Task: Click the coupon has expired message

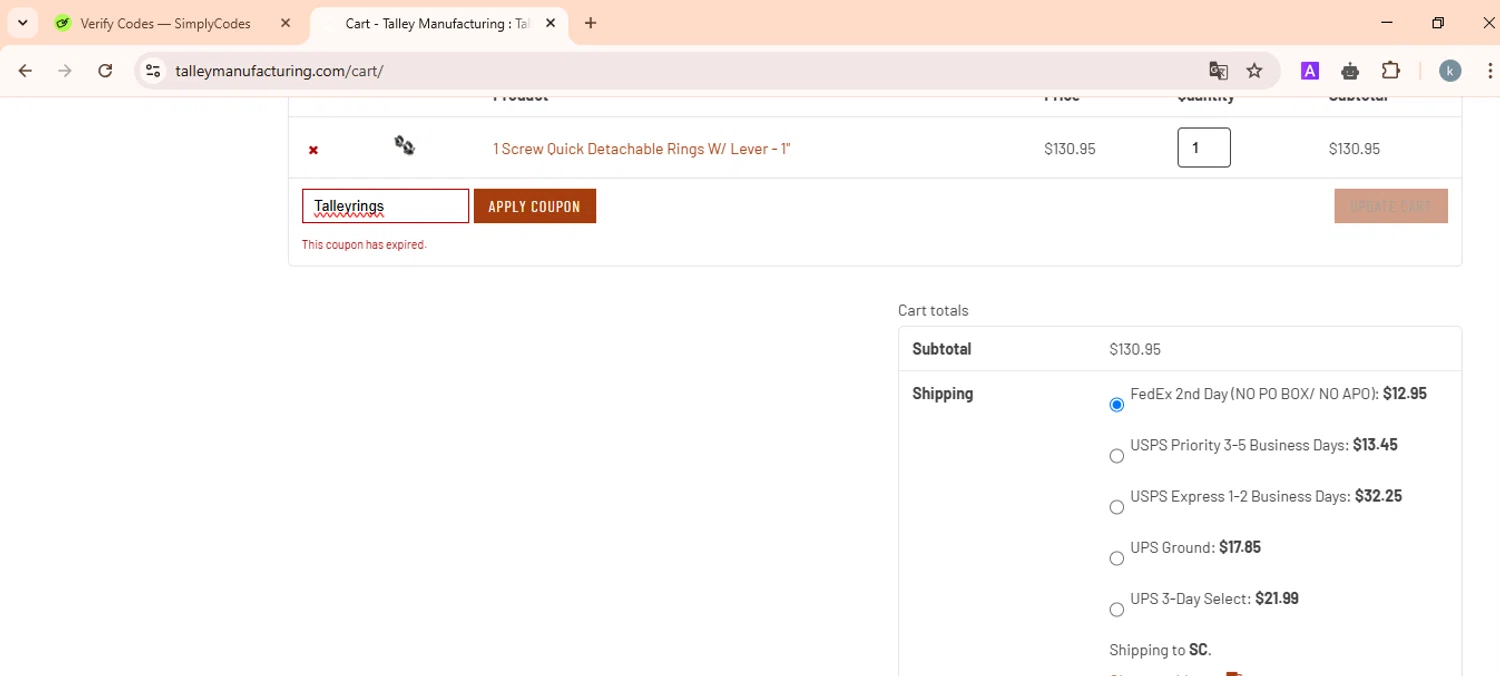Action: click(364, 245)
